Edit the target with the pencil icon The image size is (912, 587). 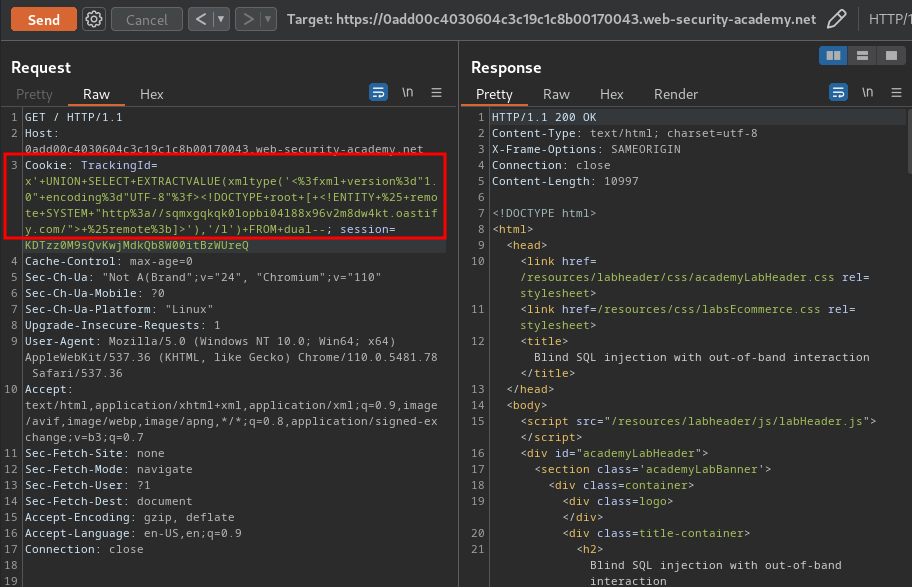click(836, 19)
